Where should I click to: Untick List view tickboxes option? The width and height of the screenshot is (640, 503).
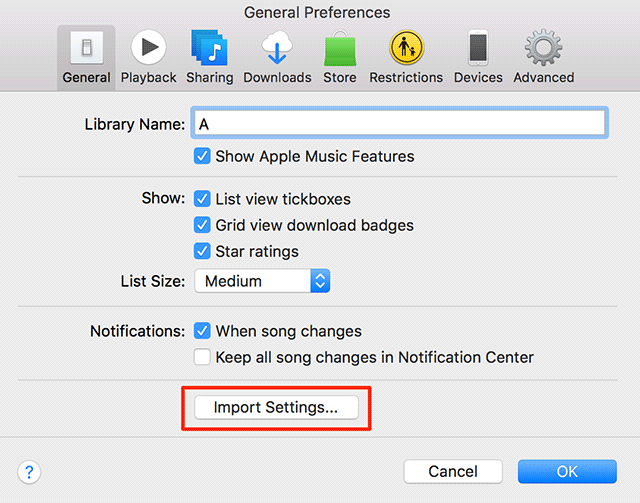[203, 199]
